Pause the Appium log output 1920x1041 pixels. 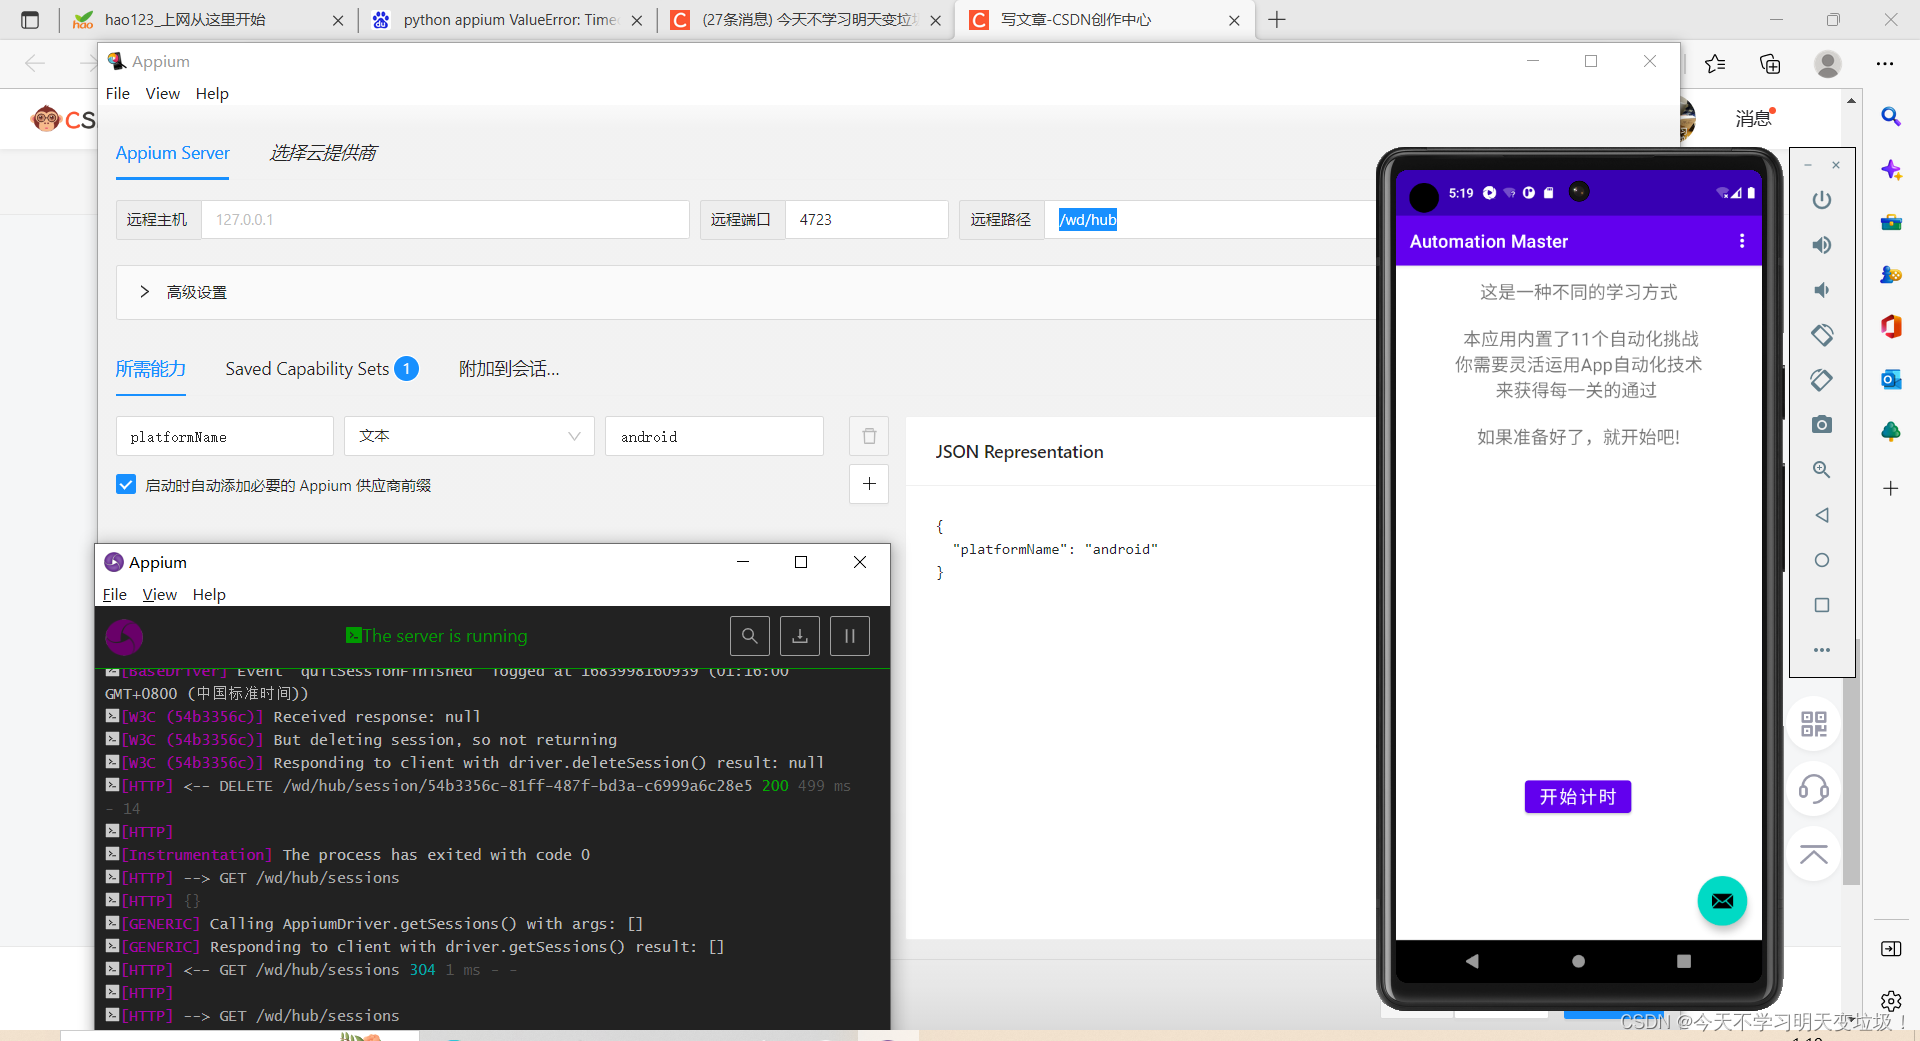[849, 635]
